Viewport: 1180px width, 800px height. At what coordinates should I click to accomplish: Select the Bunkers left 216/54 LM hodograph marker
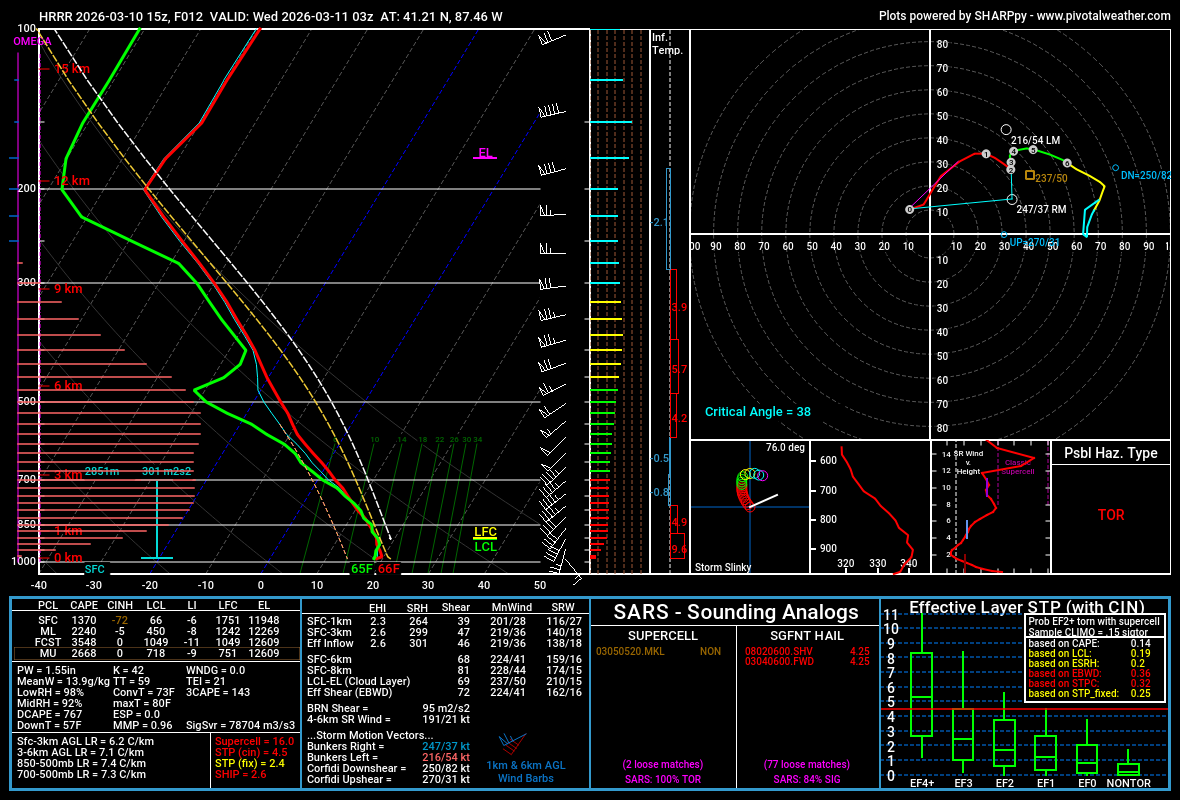click(x=1006, y=130)
